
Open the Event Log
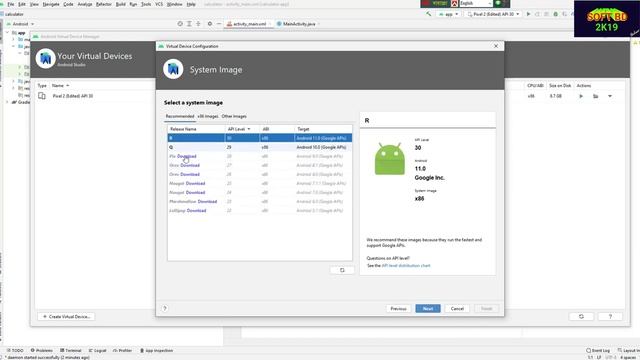tap(598, 351)
